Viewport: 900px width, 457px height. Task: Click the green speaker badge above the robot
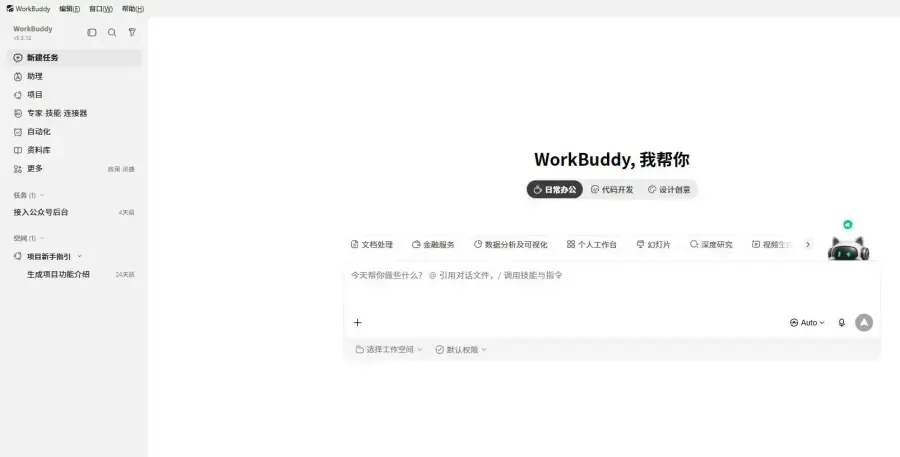[x=848, y=224]
